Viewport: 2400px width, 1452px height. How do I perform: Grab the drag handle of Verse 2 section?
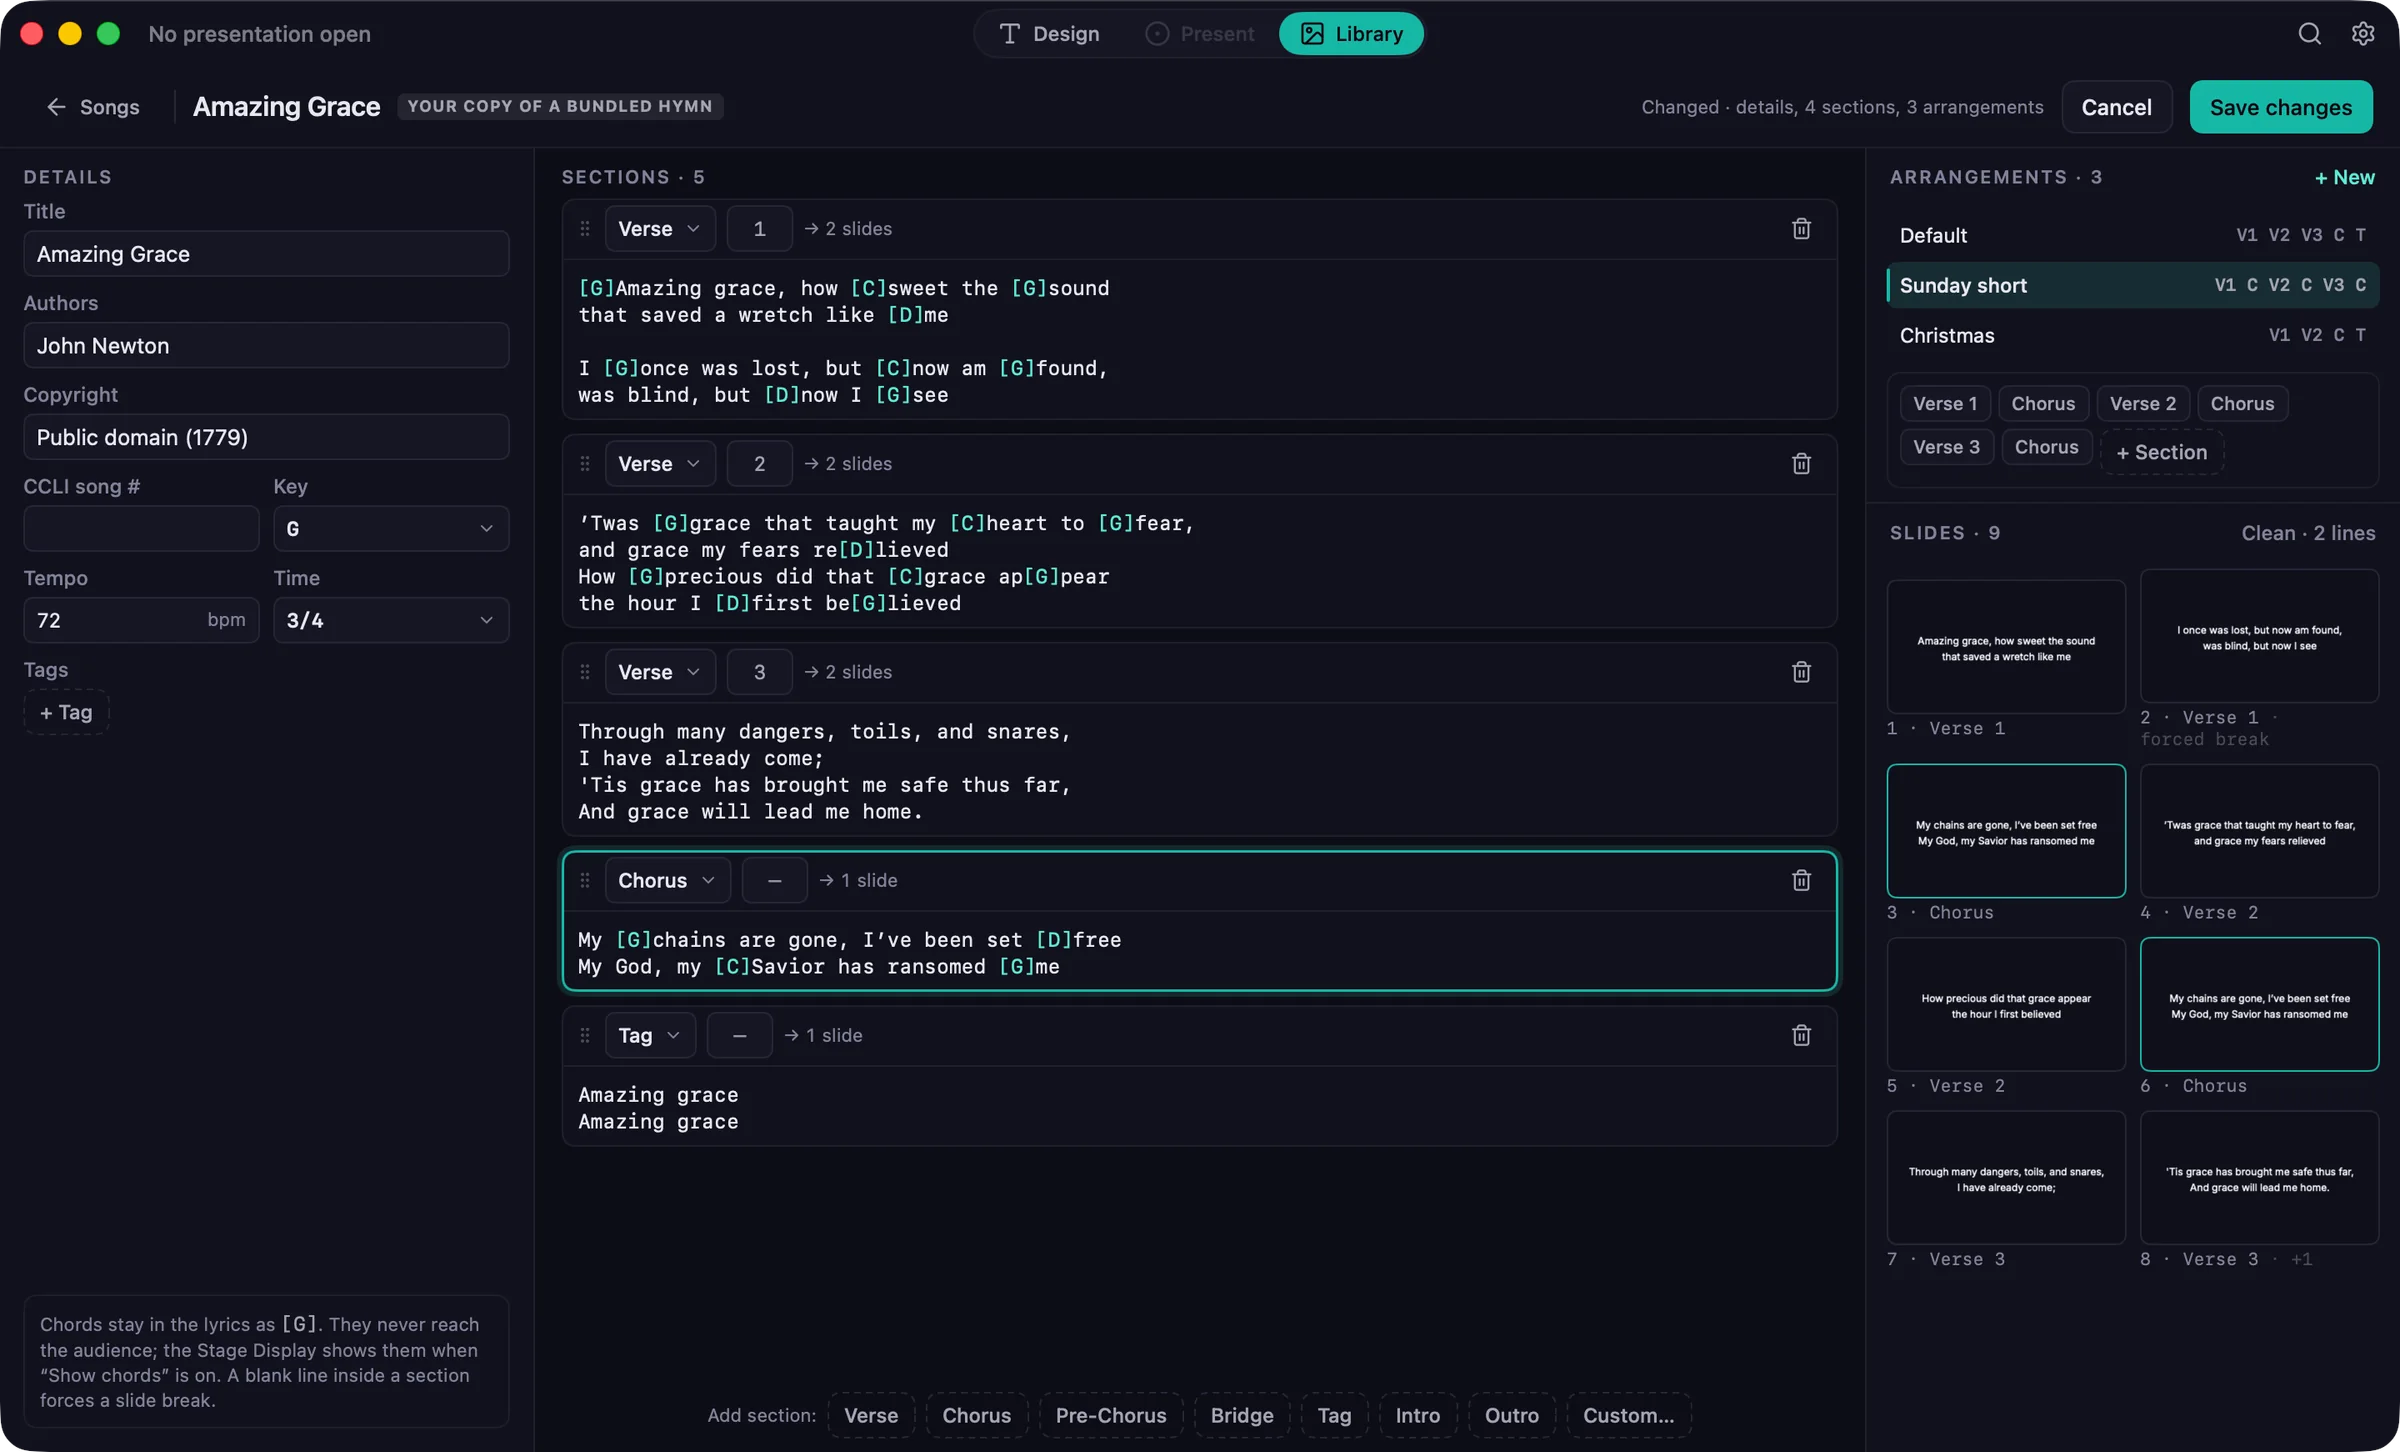585,464
